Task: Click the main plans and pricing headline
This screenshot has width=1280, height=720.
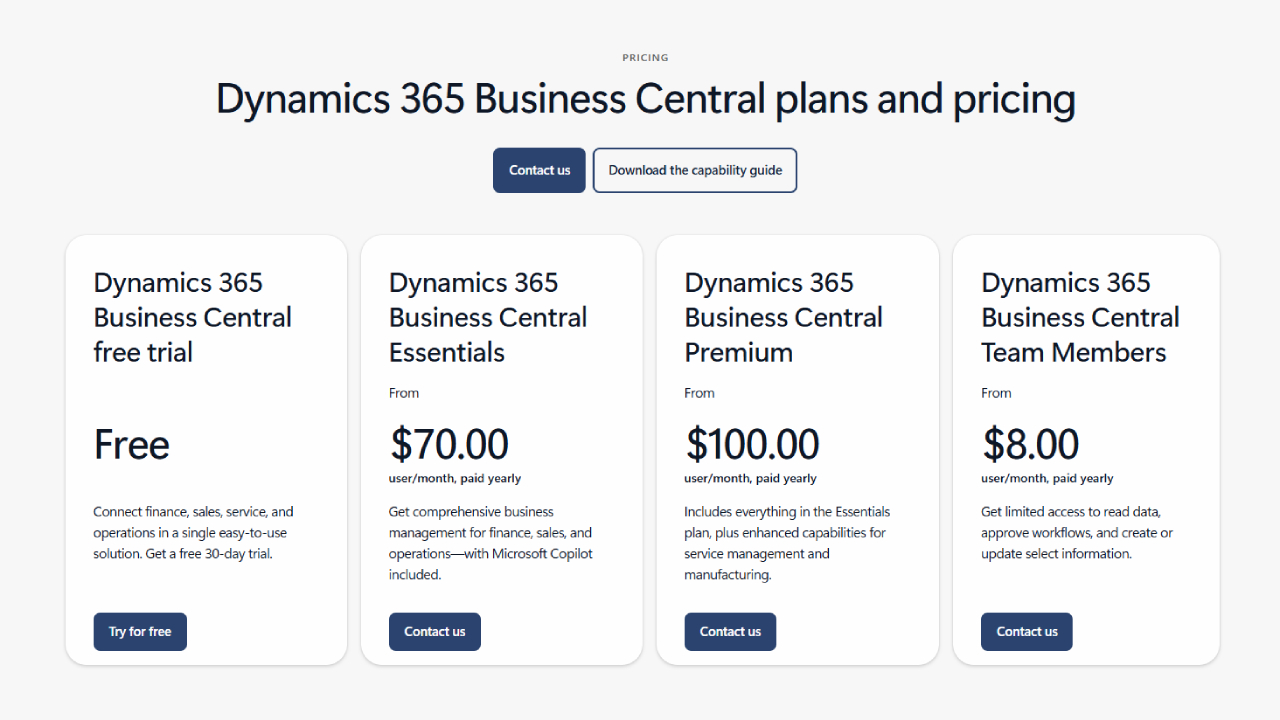Action: tap(645, 98)
